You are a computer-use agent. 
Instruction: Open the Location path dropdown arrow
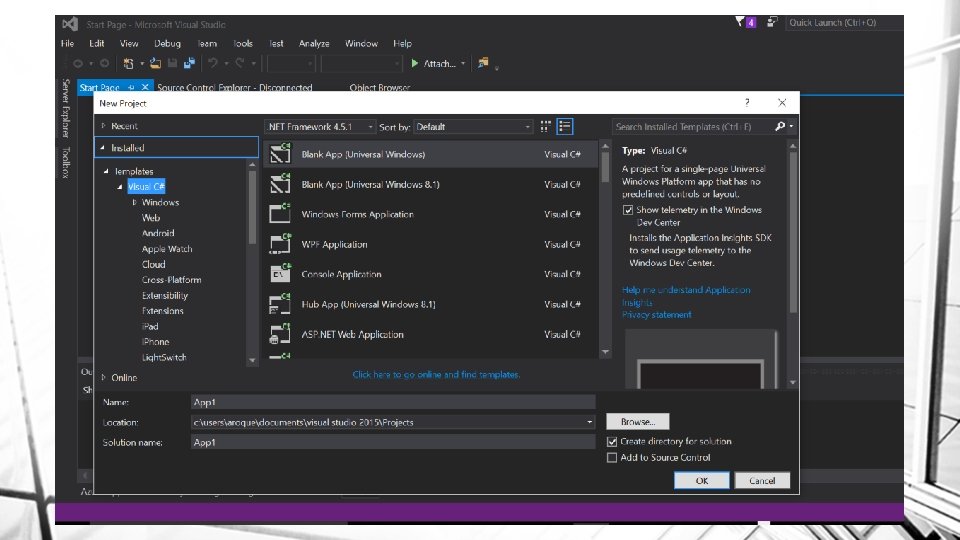point(589,422)
